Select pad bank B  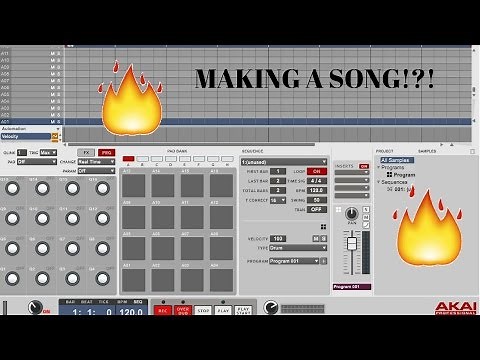point(142,159)
